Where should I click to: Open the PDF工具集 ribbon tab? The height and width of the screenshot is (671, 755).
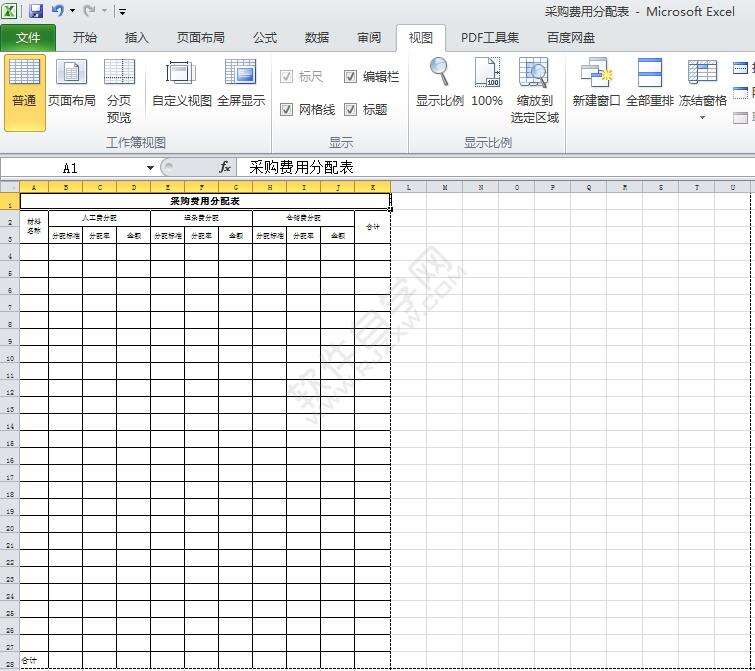(490, 38)
